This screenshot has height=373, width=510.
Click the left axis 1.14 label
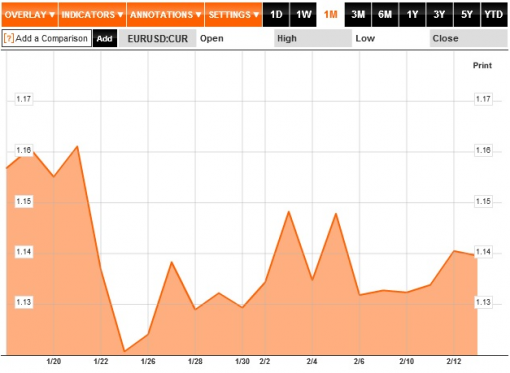(x=24, y=252)
